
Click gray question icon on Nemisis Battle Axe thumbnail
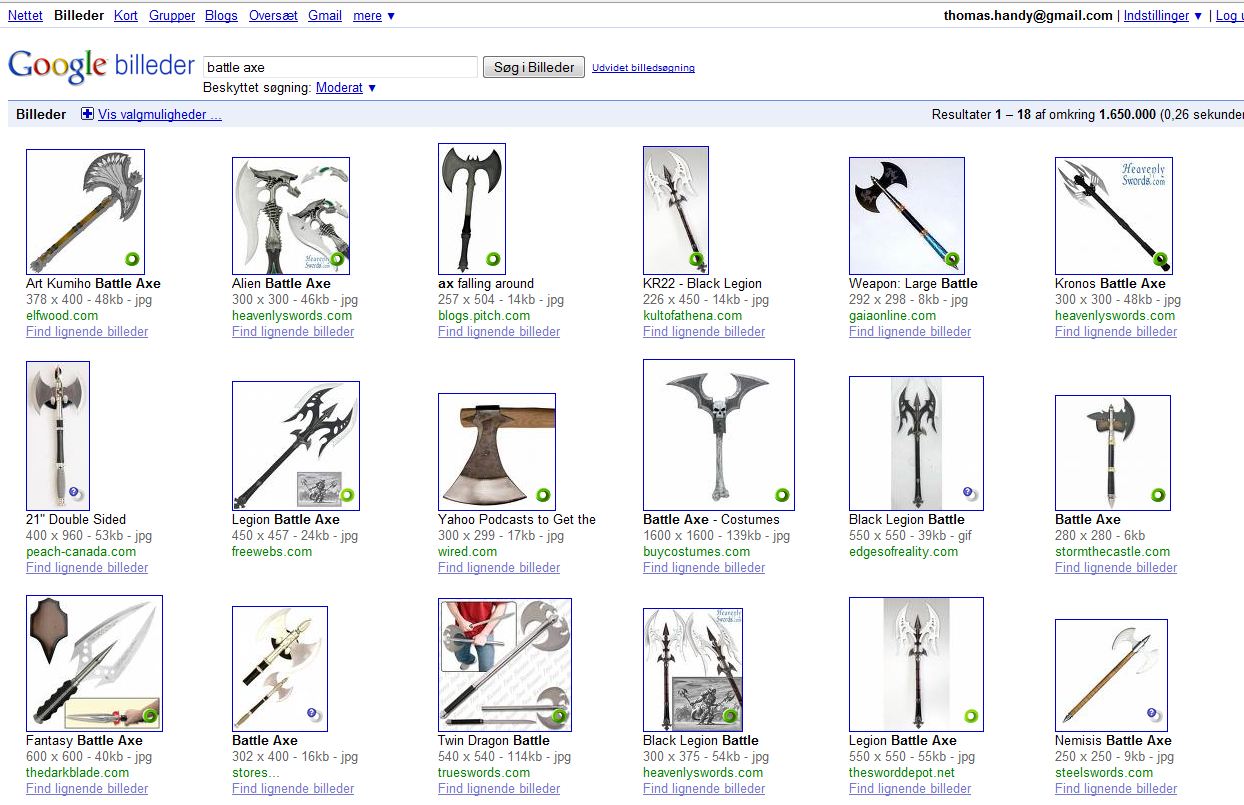[x=1154, y=715]
